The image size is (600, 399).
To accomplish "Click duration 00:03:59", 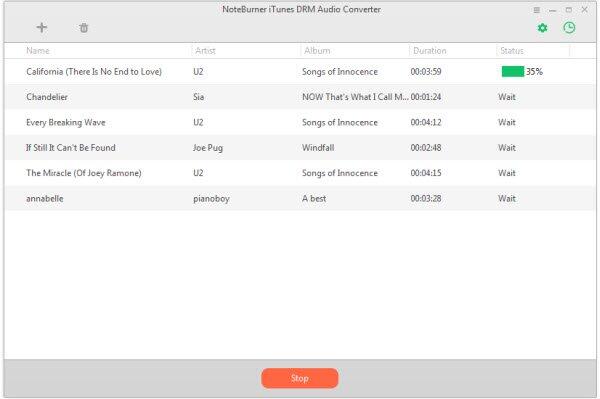I will pos(426,72).
